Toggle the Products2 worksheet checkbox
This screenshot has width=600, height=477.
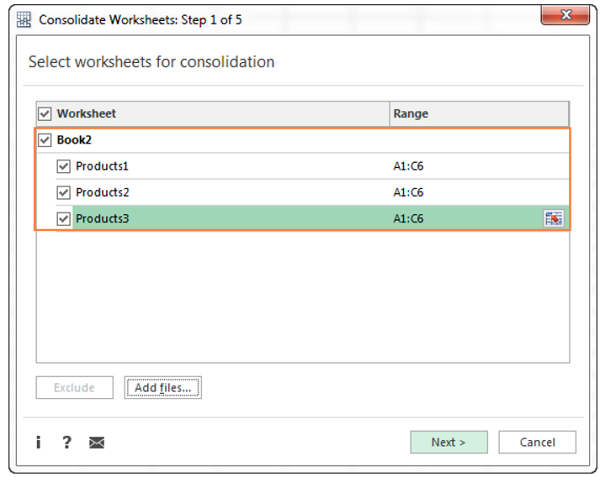point(64,192)
